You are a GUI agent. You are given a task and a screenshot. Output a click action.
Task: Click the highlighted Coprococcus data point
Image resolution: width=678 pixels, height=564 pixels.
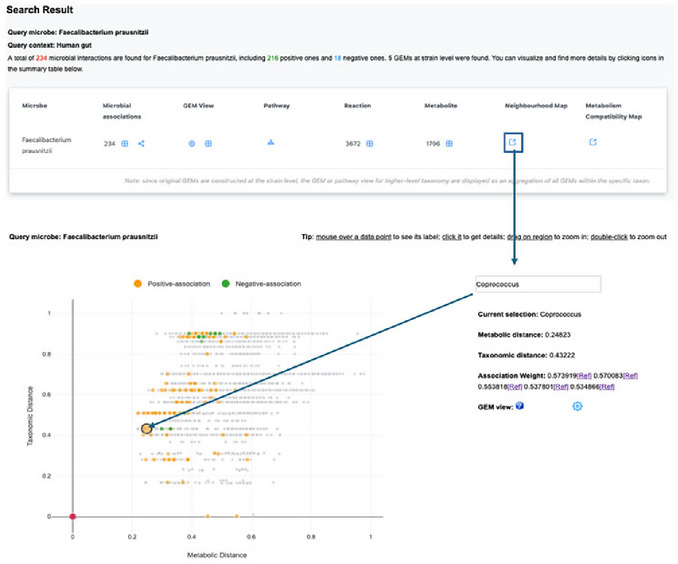click(147, 429)
